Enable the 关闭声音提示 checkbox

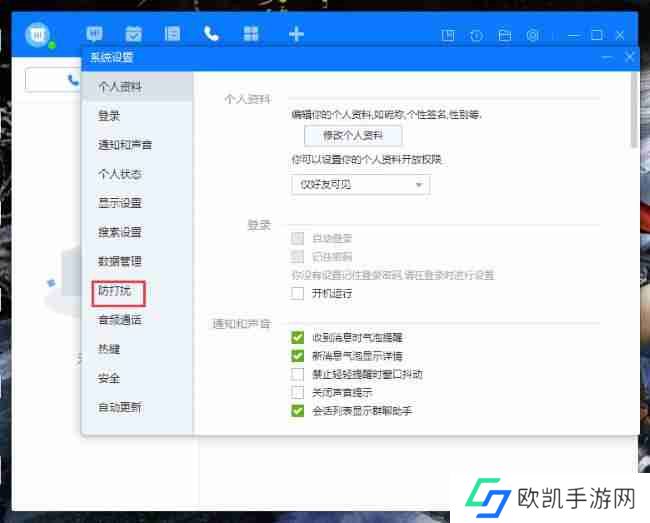(x=297, y=392)
